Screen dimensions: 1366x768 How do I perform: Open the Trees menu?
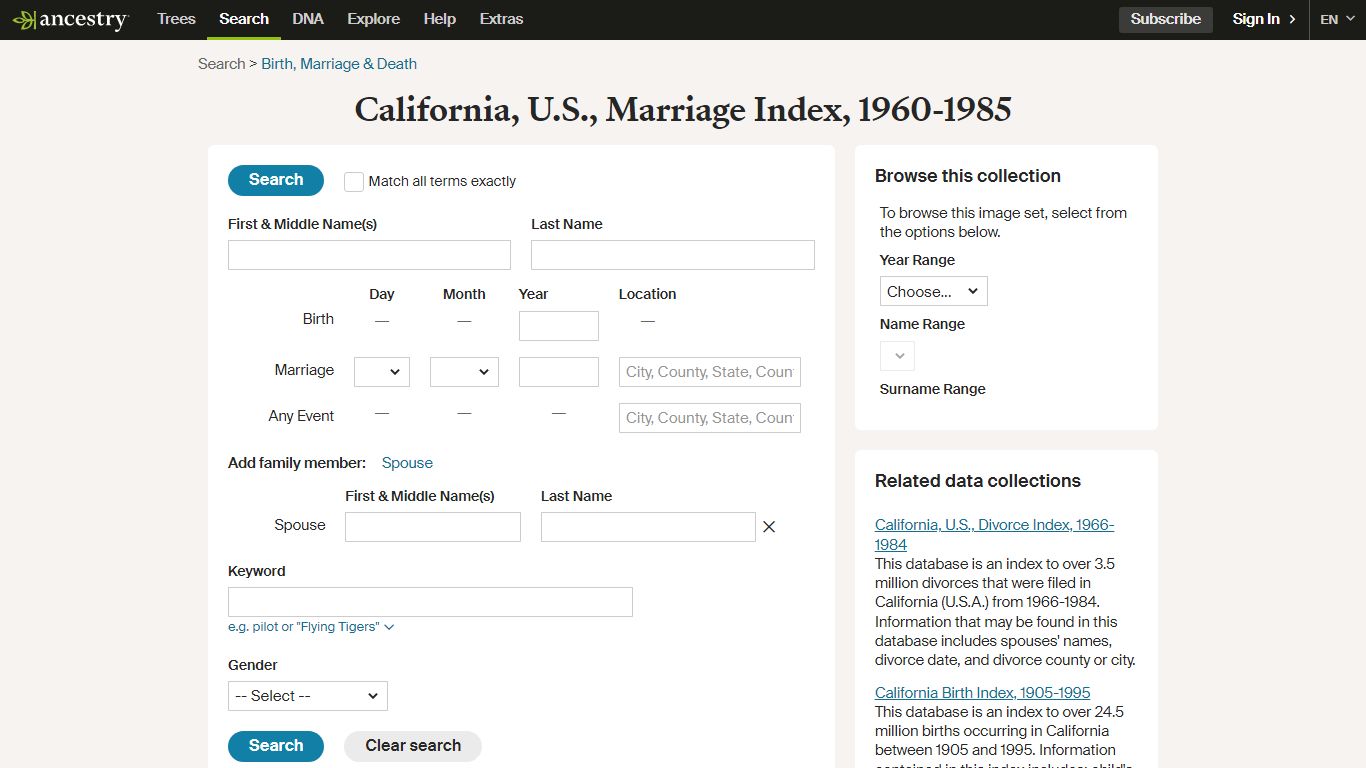(x=176, y=19)
